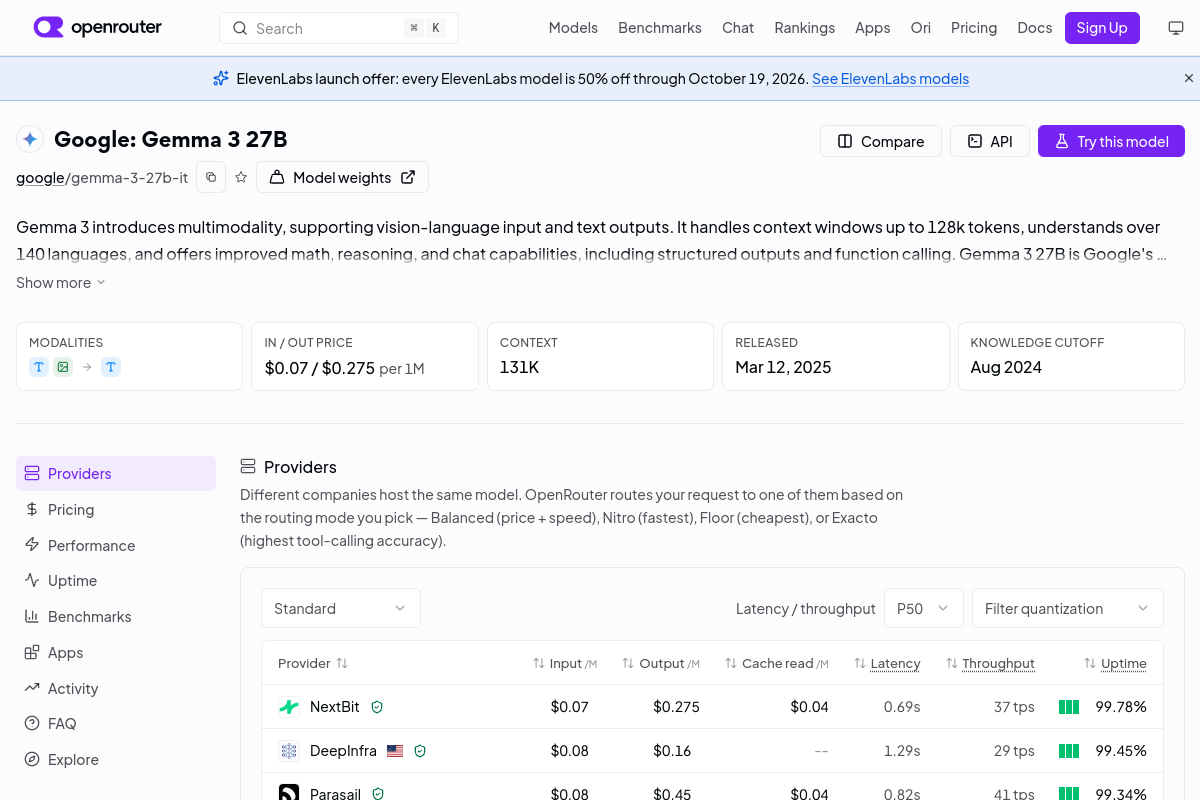Click the Try this model button

coord(1111,141)
